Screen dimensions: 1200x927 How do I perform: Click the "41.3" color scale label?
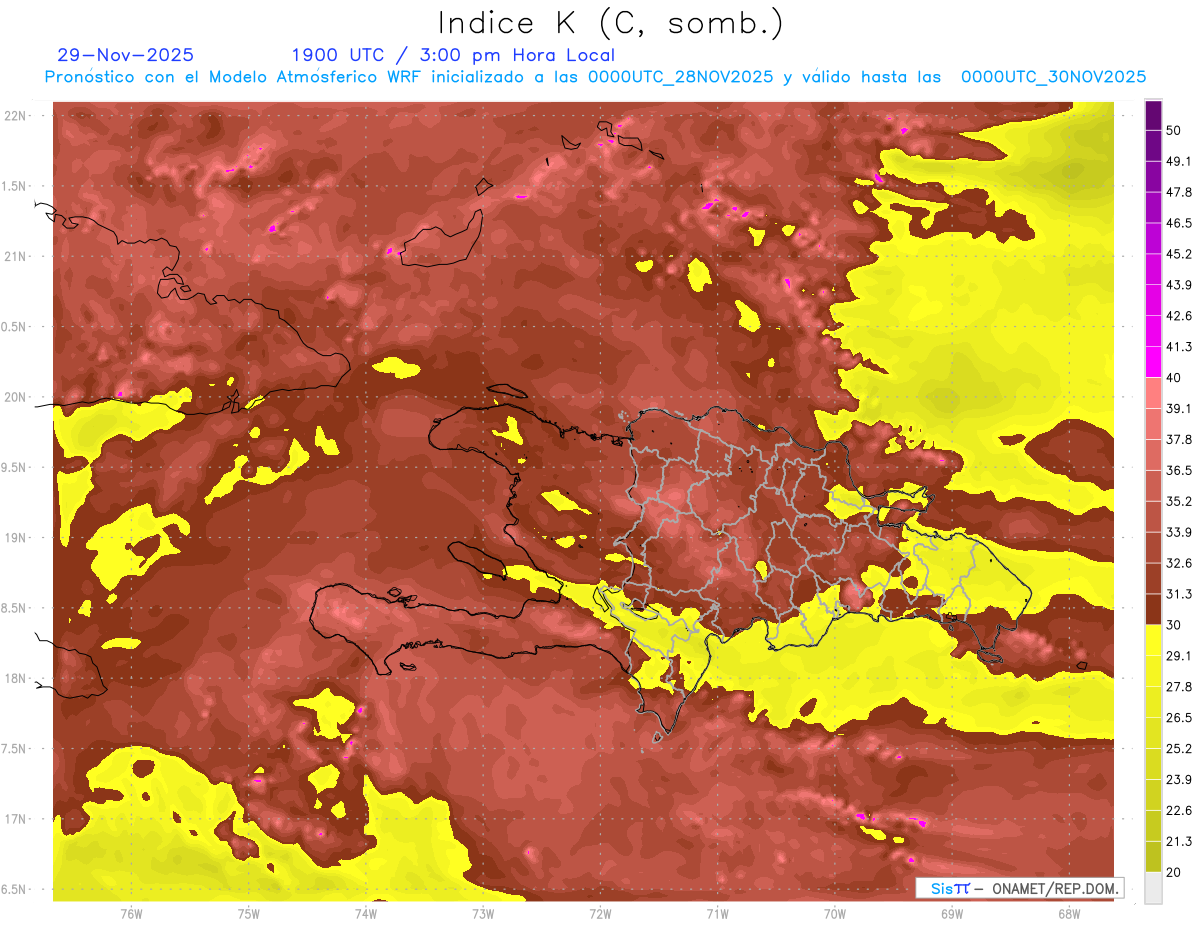coord(1179,347)
